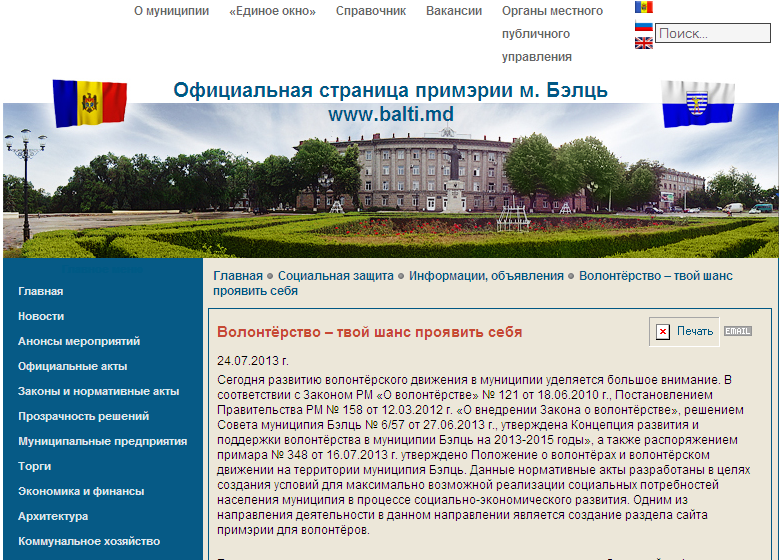779x560 pixels.
Task: Open Официальные акты in the sidebar
Action: pyautogui.click(x=72, y=366)
